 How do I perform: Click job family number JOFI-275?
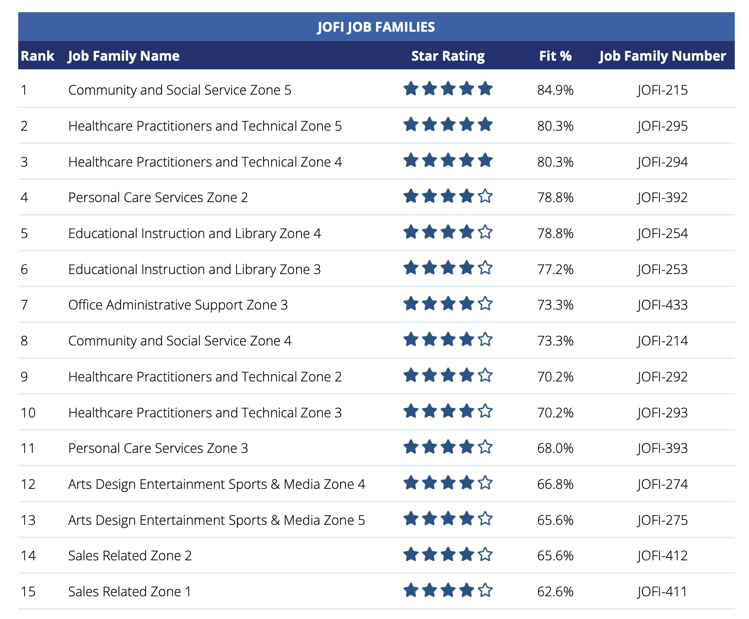[x=662, y=520]
